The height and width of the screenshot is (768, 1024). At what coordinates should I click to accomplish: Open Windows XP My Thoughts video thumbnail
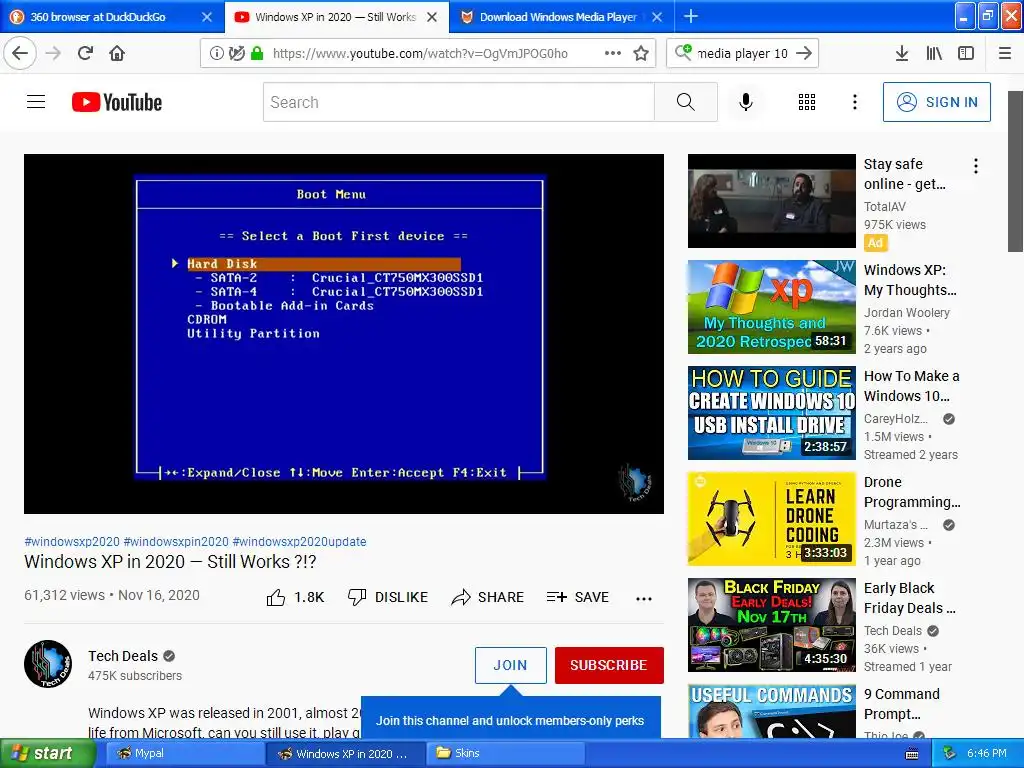771,307
